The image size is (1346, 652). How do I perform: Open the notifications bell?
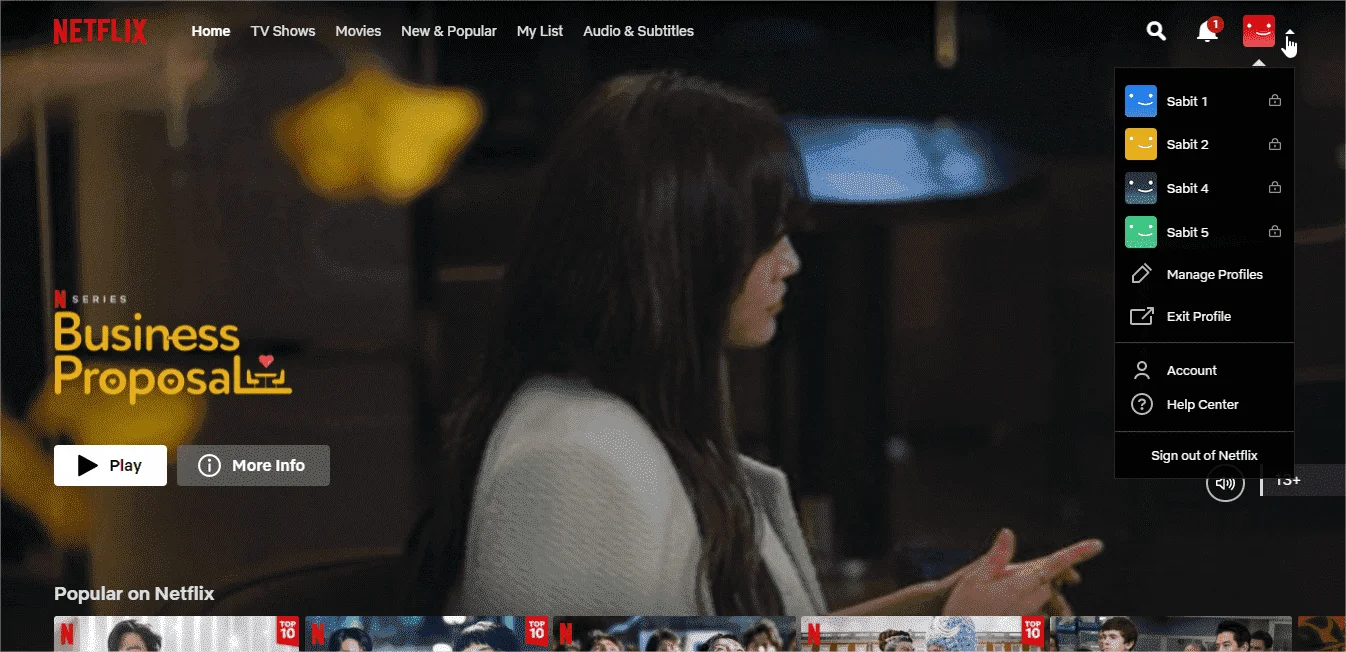click(x=1207, y=32)
